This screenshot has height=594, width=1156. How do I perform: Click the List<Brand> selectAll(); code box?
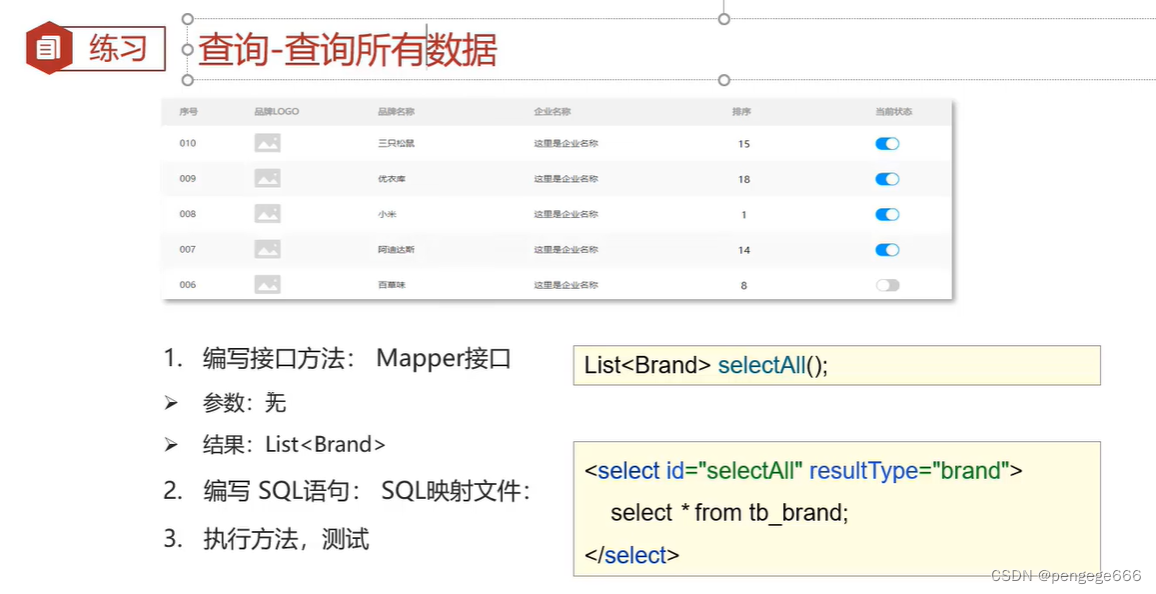[837, 365]
